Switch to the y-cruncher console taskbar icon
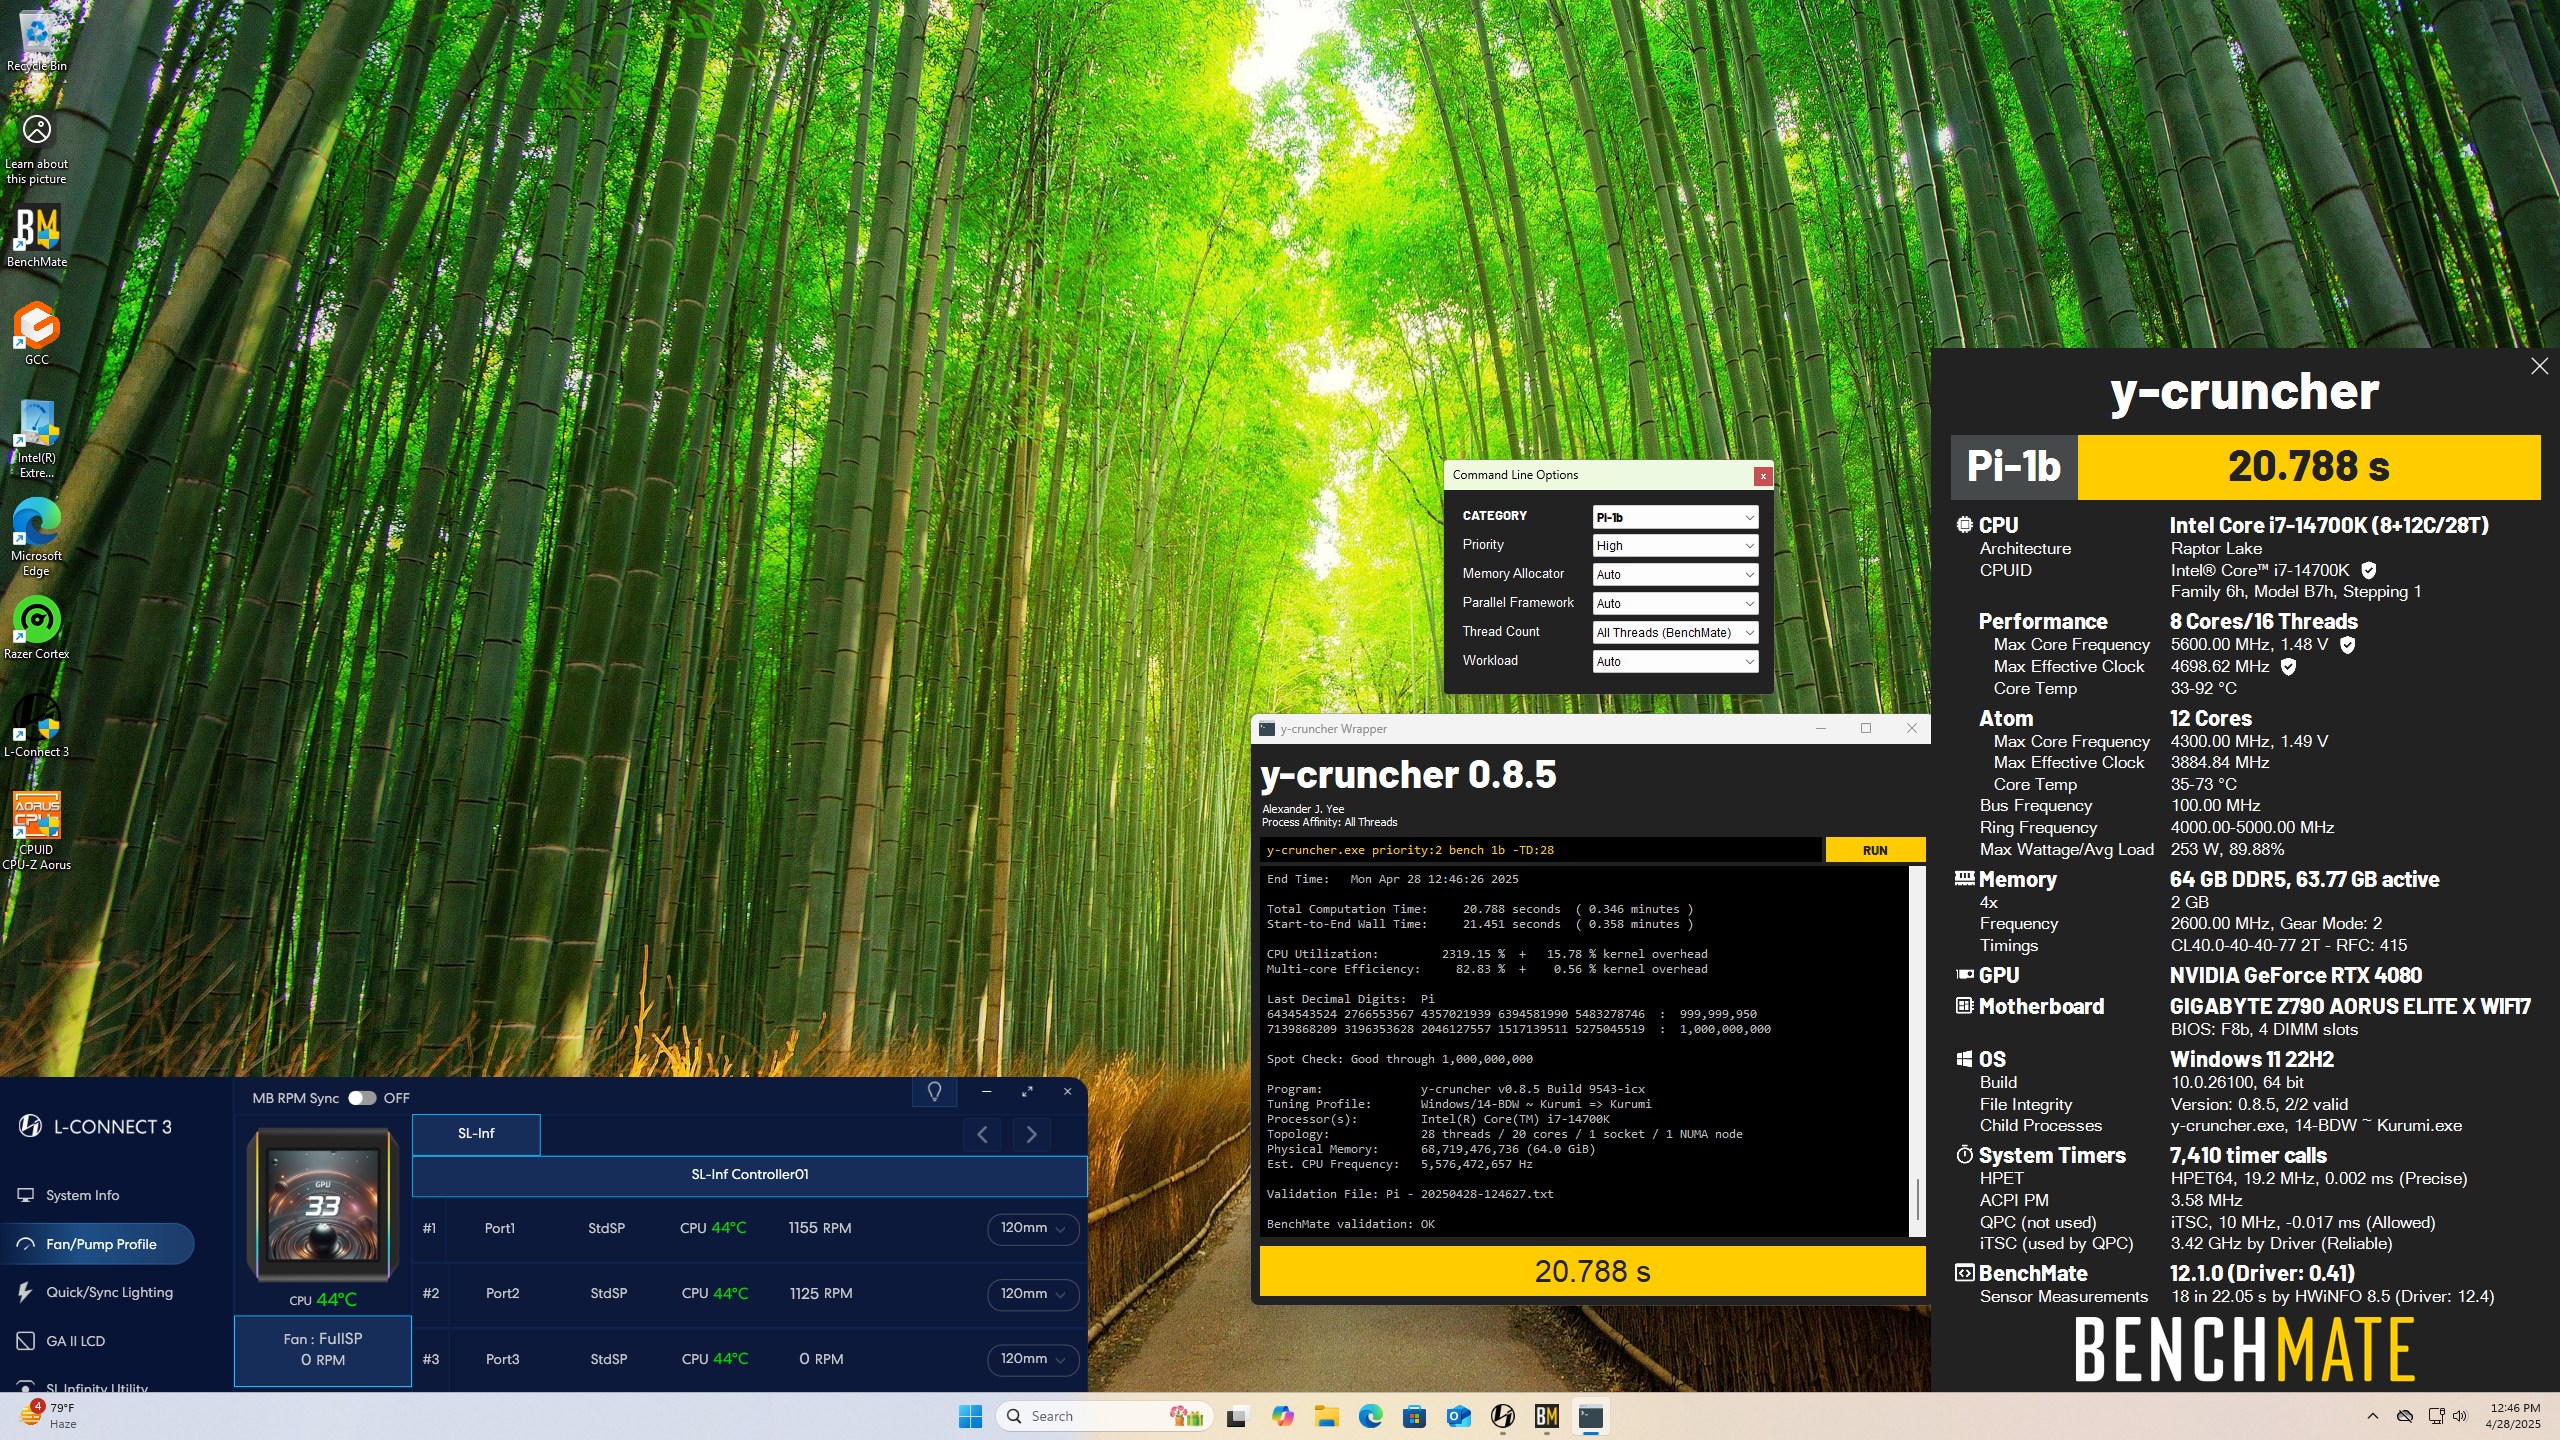Viewport: 2560px width, 1440px height. tap(1590, 1416)
